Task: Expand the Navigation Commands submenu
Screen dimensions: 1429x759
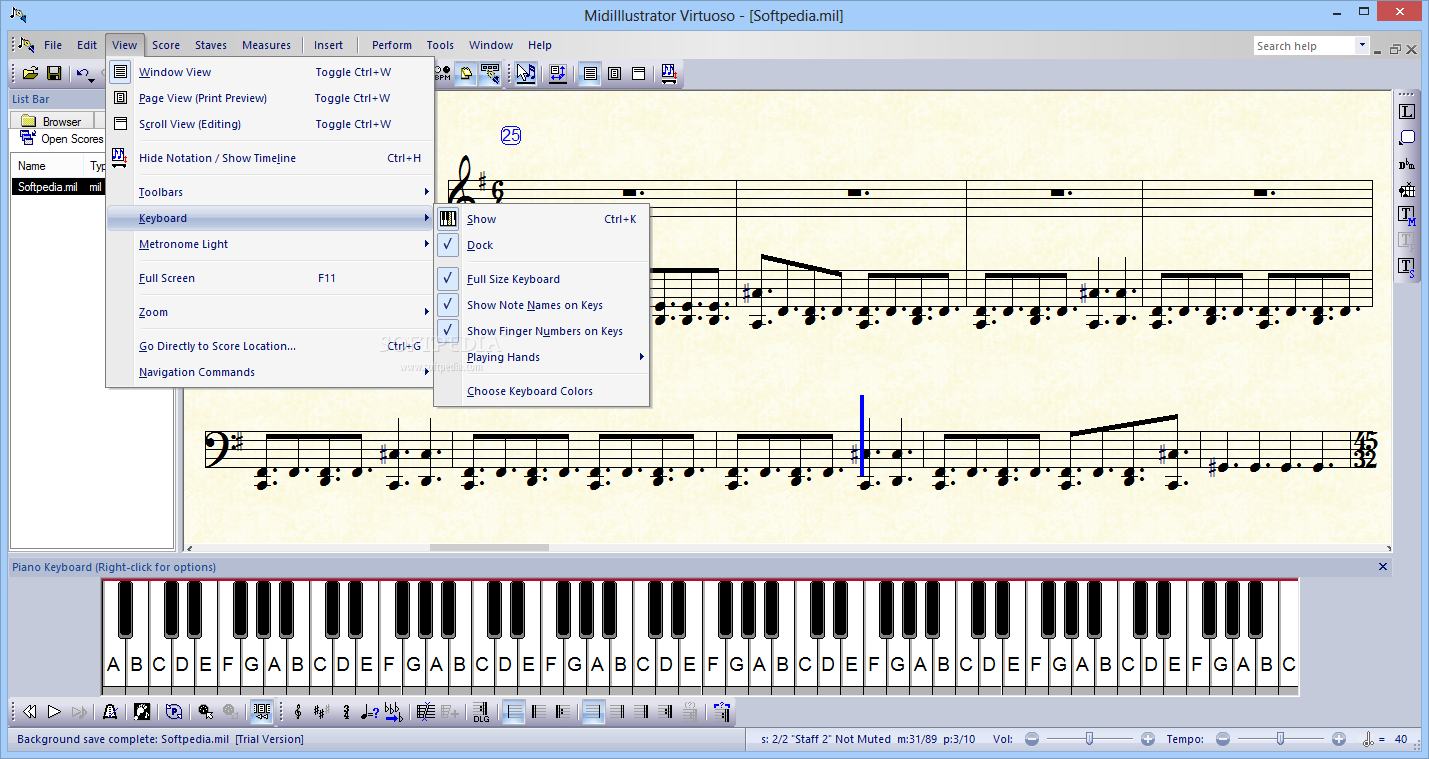Action: pos(270,372)
